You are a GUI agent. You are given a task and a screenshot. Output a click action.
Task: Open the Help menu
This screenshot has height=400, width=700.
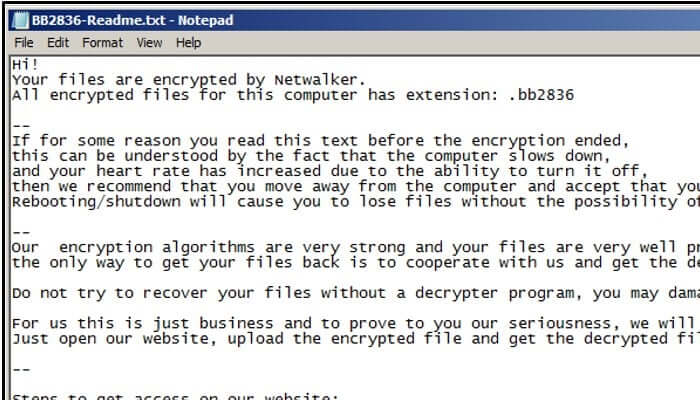[188, 43]
